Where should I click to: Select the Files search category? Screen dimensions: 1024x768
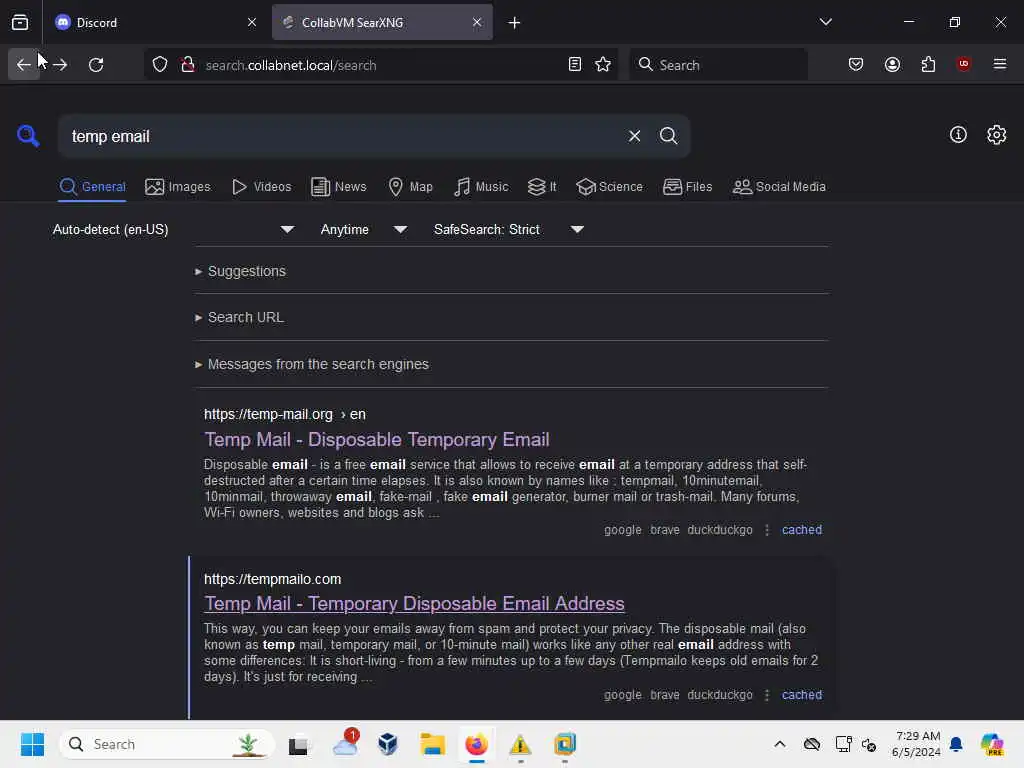[x=687, y=187]
